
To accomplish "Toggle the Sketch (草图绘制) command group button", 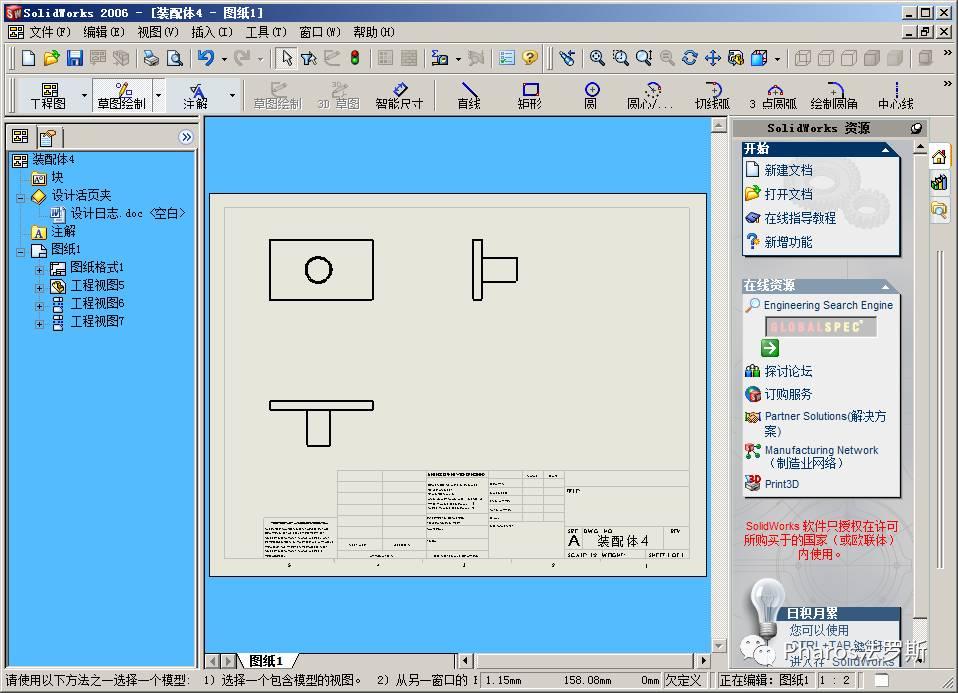I will [x=122, y=96].
